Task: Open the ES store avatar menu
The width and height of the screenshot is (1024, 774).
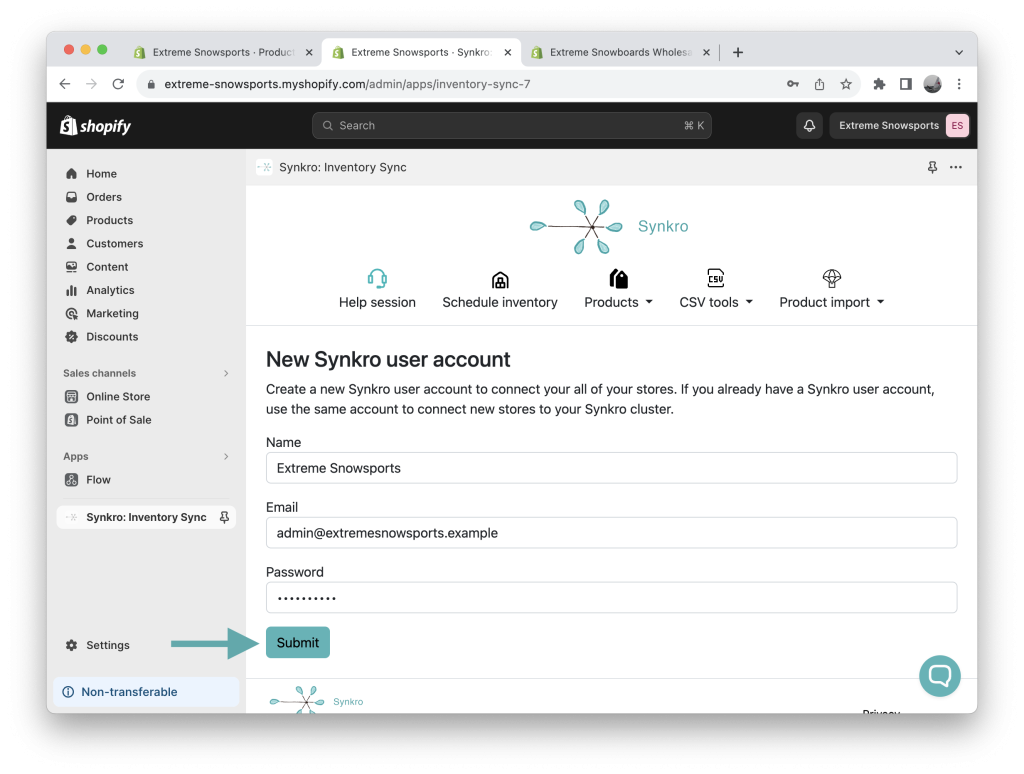Action: click(x=957, y=125)
